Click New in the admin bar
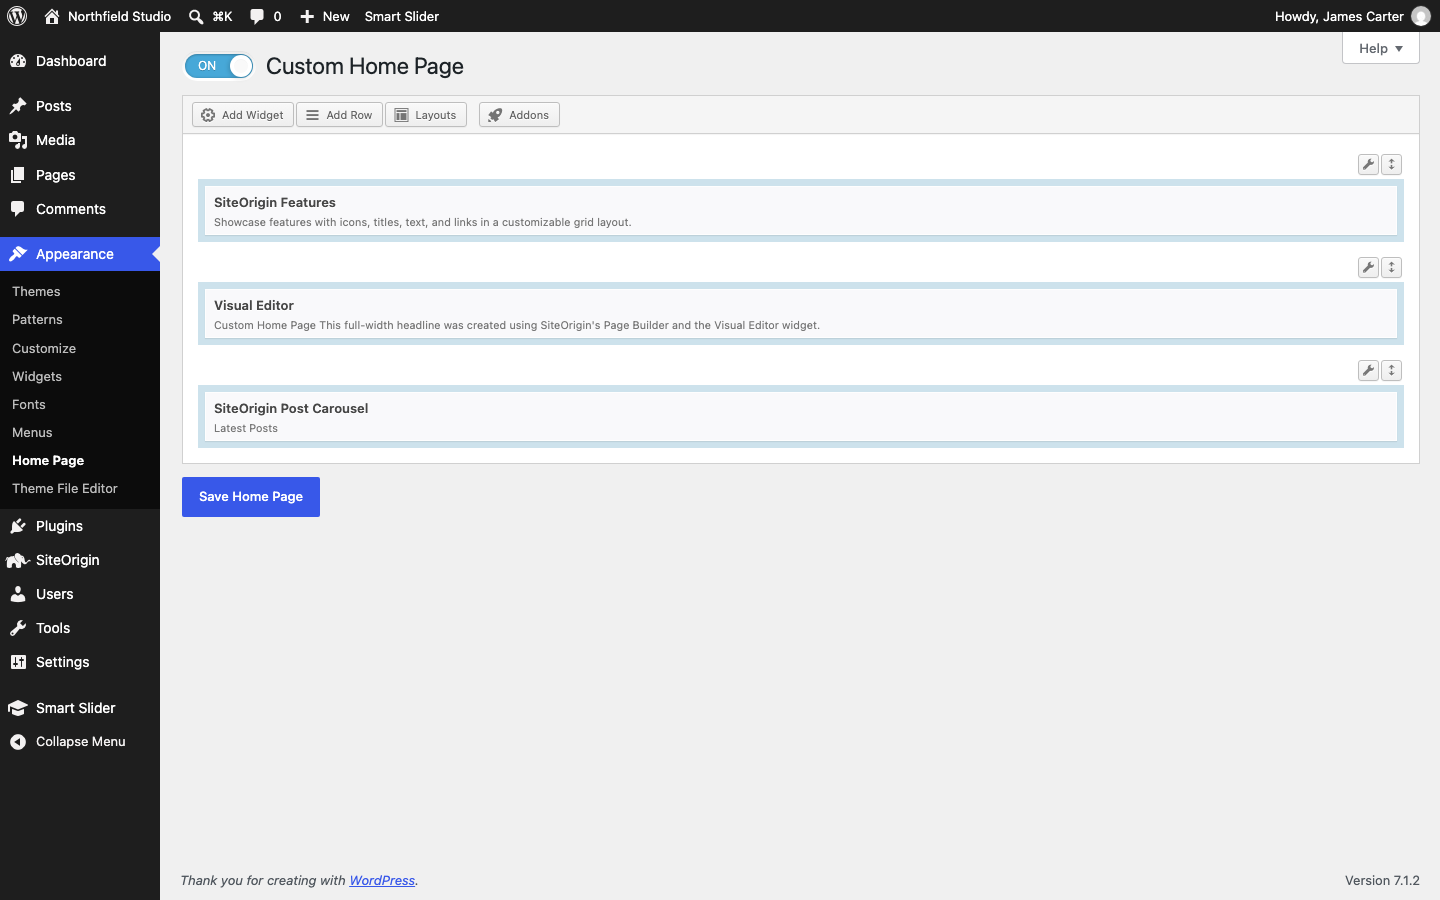 324,16
